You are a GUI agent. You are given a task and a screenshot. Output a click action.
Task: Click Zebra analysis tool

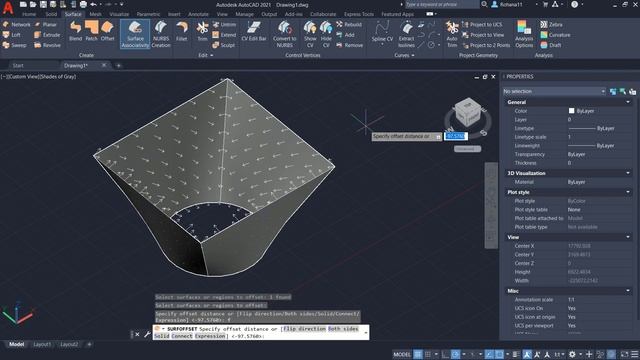551,24
